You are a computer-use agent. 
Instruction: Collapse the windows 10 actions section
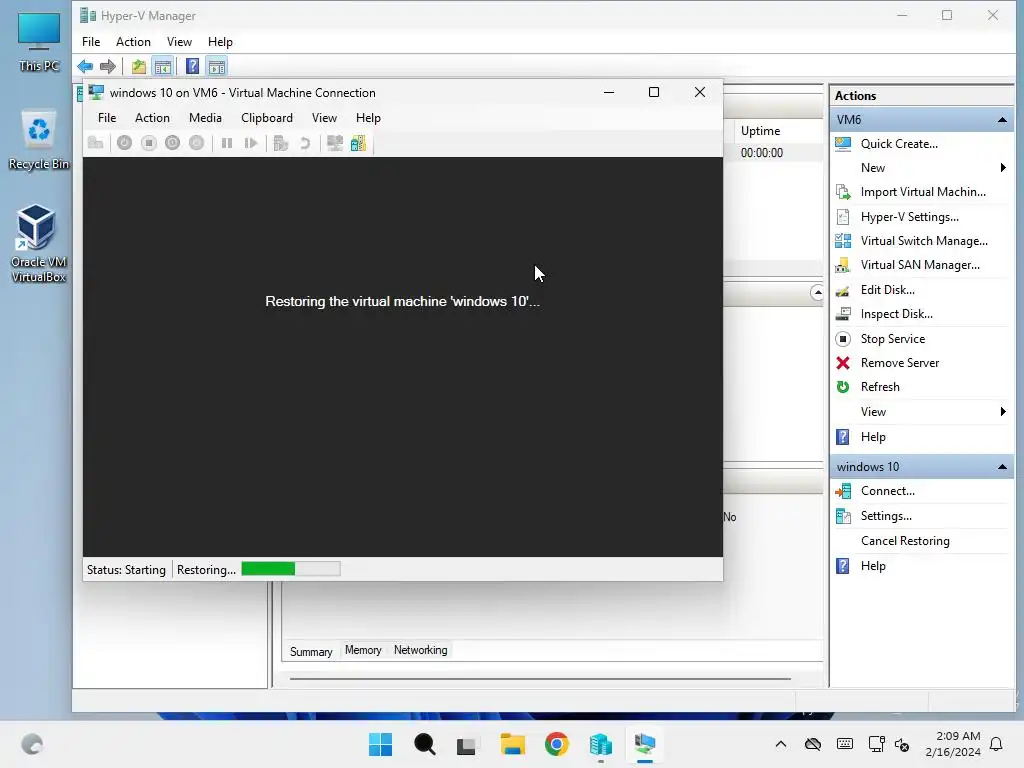(1002, 467)
